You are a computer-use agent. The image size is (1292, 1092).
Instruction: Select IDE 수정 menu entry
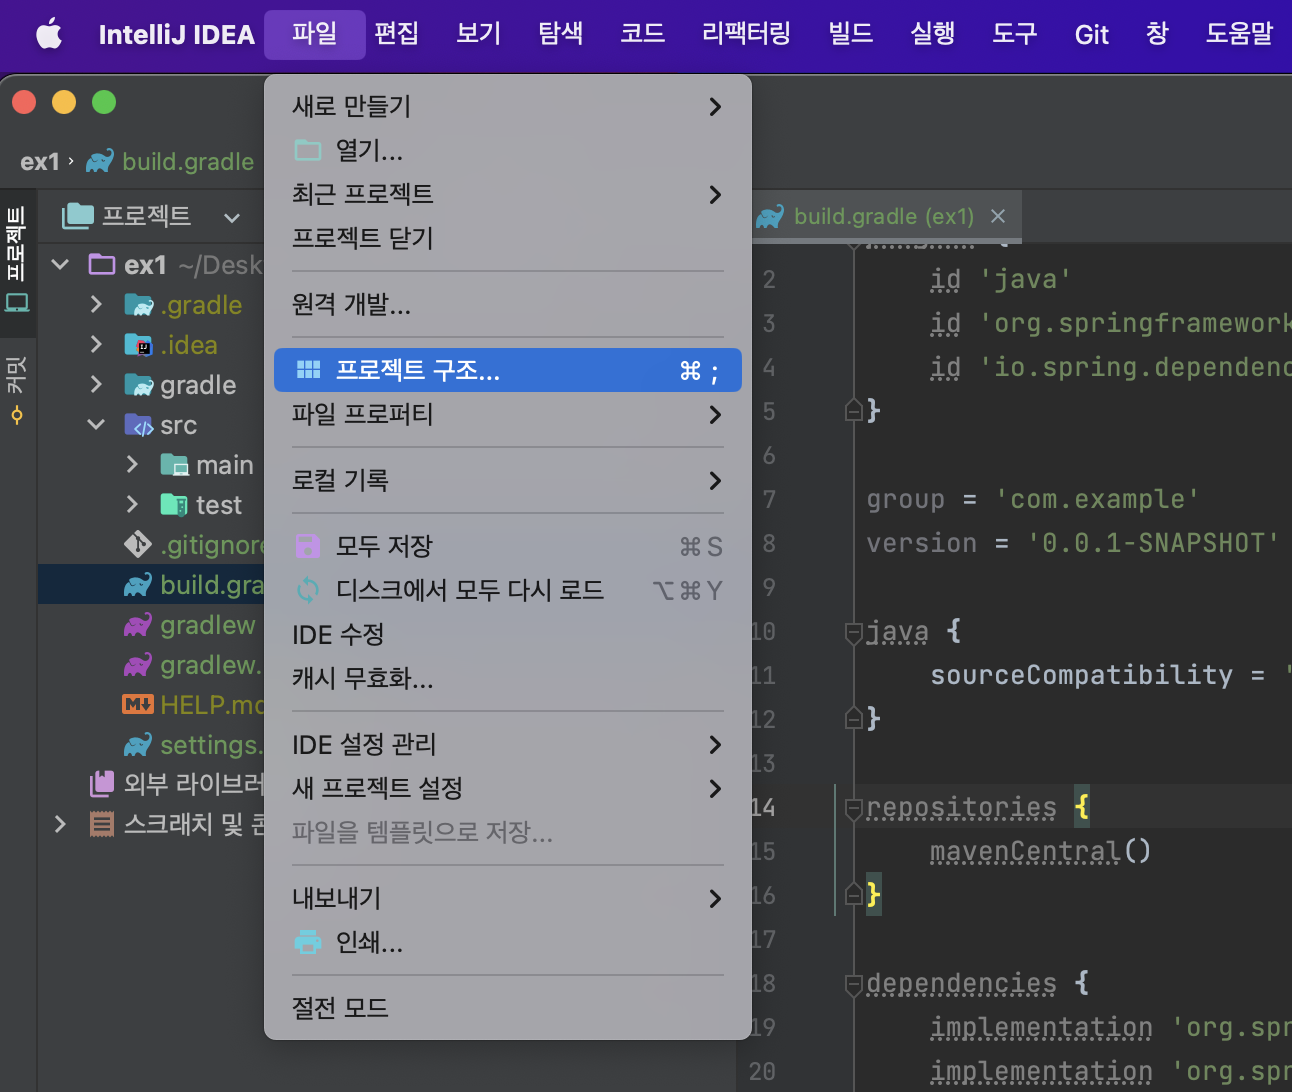tap(508, 634)
